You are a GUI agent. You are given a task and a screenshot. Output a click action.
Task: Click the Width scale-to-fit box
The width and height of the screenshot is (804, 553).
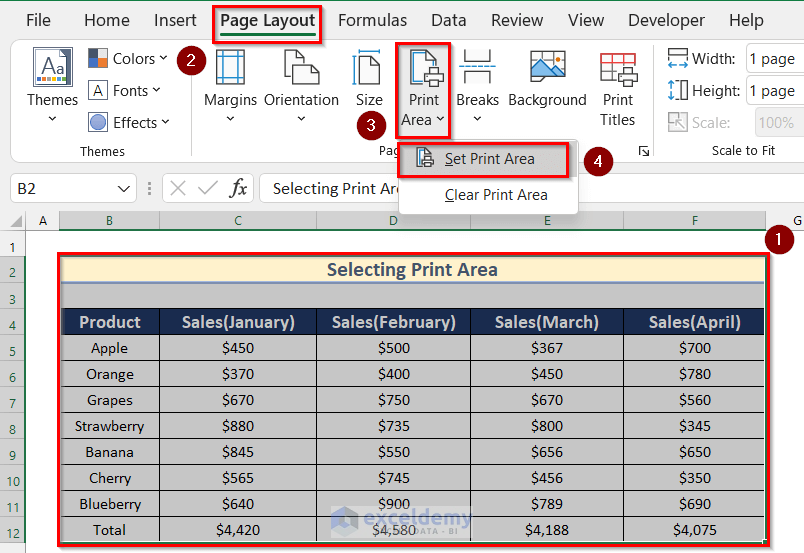point(774,58)
